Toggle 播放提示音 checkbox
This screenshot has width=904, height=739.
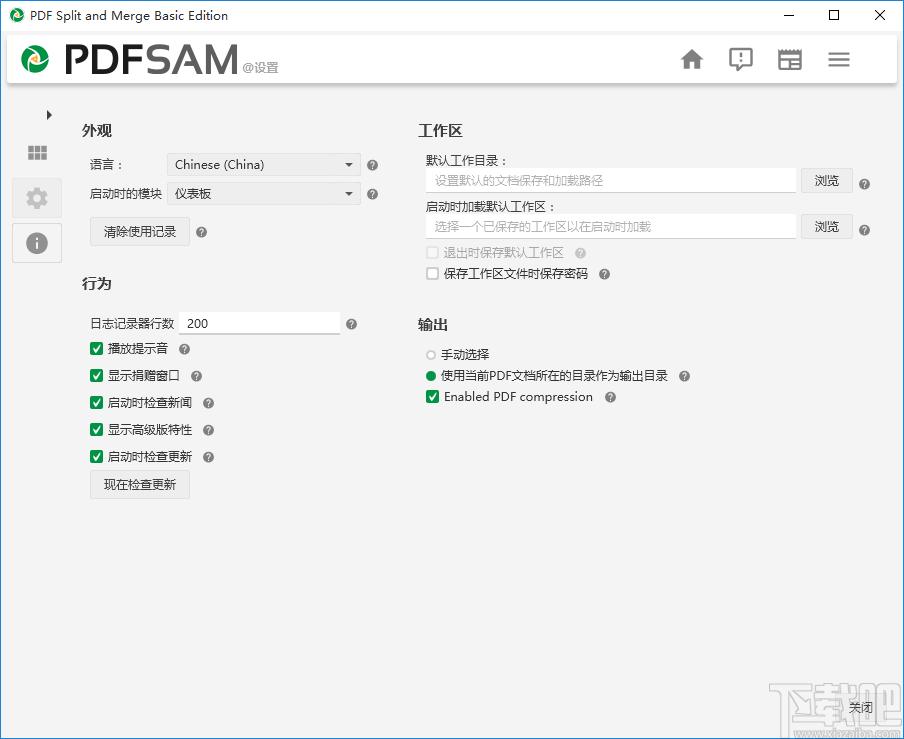pyautogui.click(x=97, y=349)
